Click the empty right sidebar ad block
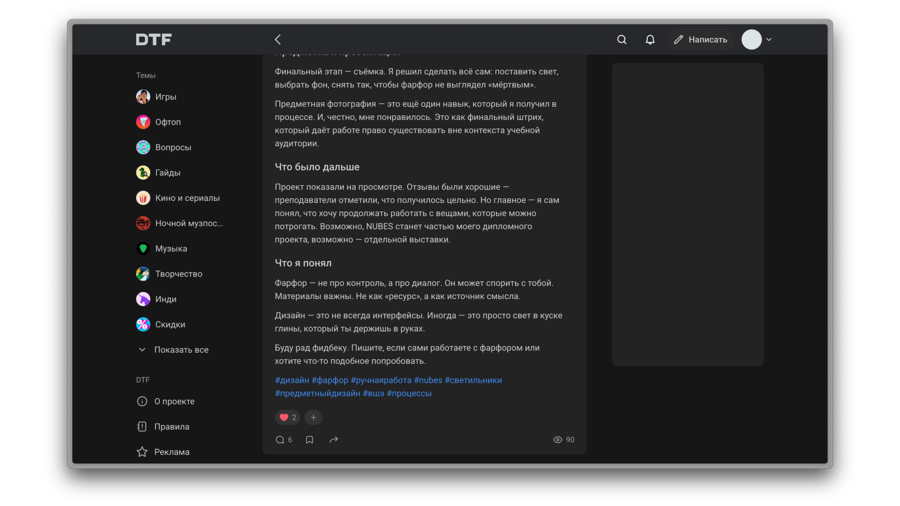 pyautogui.click(x=688, y=215)
